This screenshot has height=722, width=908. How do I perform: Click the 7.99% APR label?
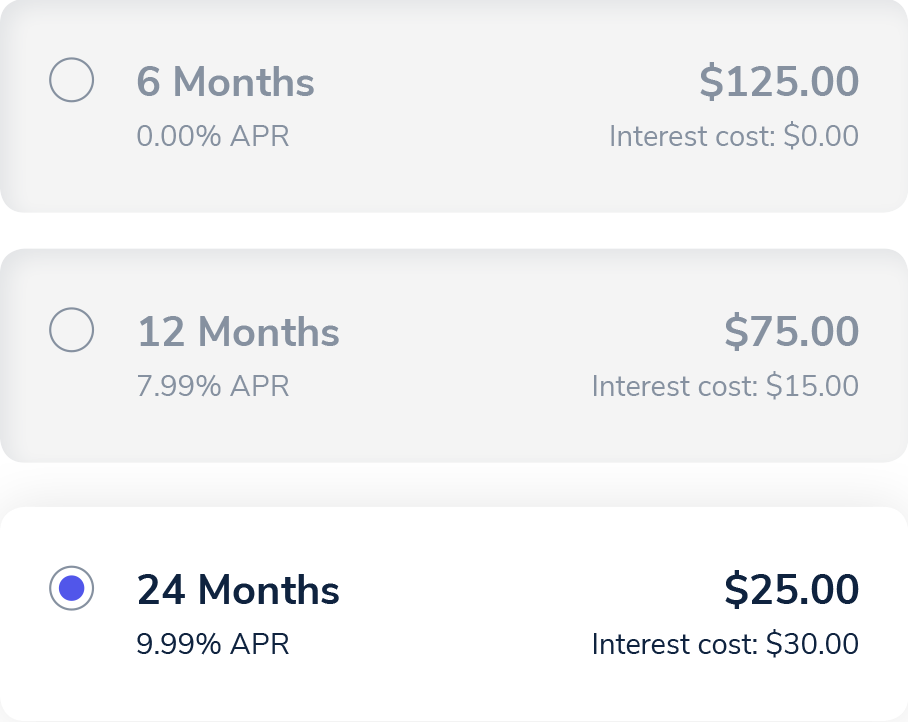[x=213, y=386]
